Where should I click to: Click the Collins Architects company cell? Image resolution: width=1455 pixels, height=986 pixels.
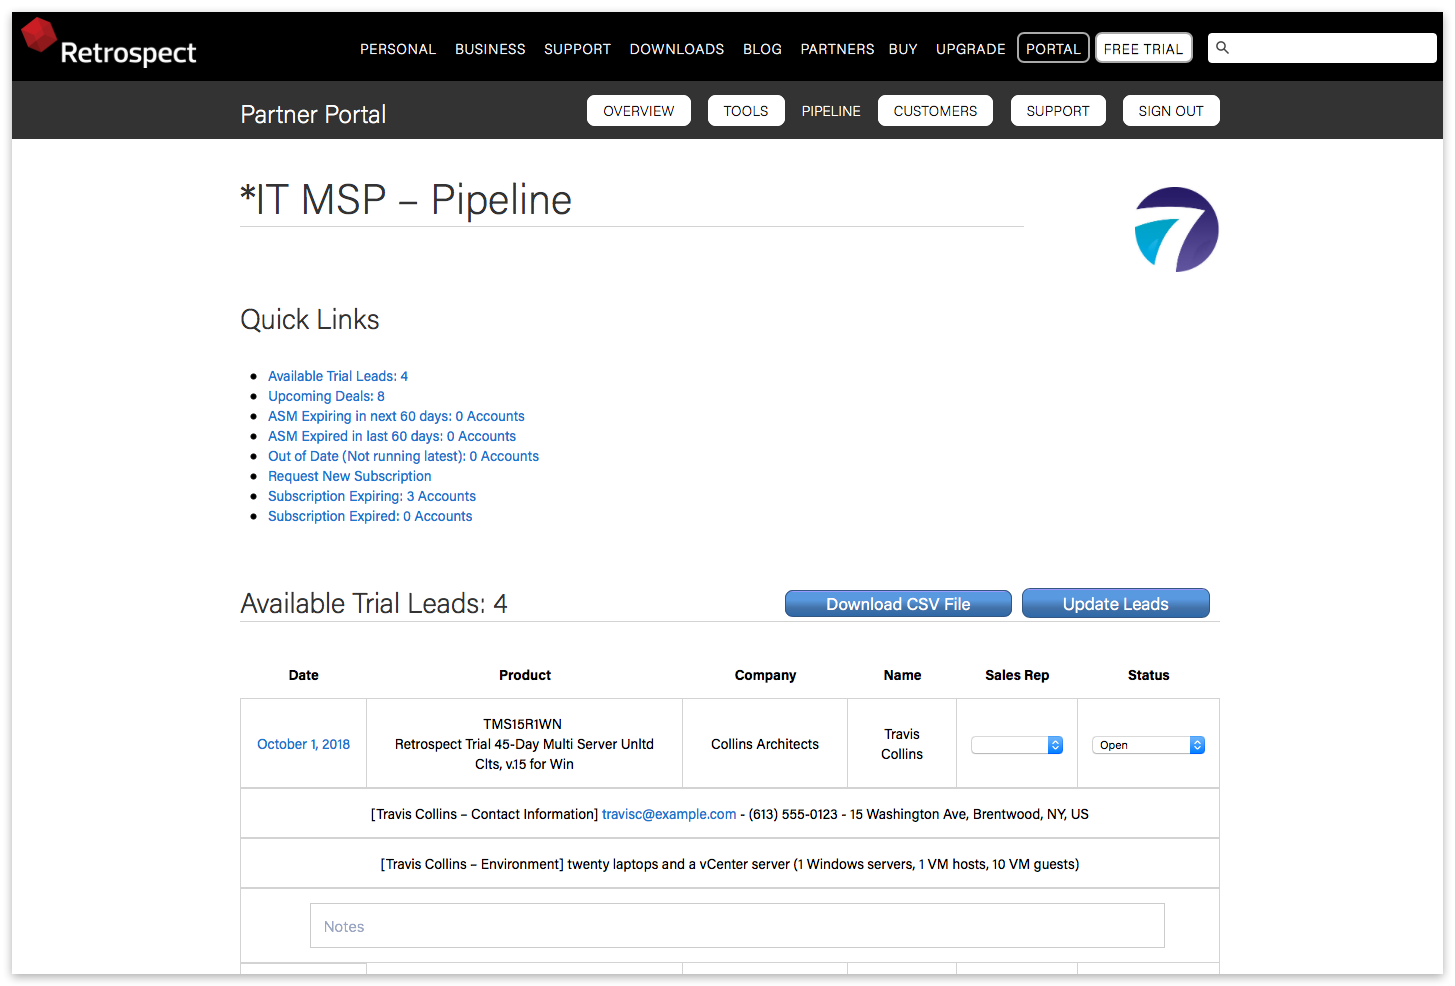point(765,744)
